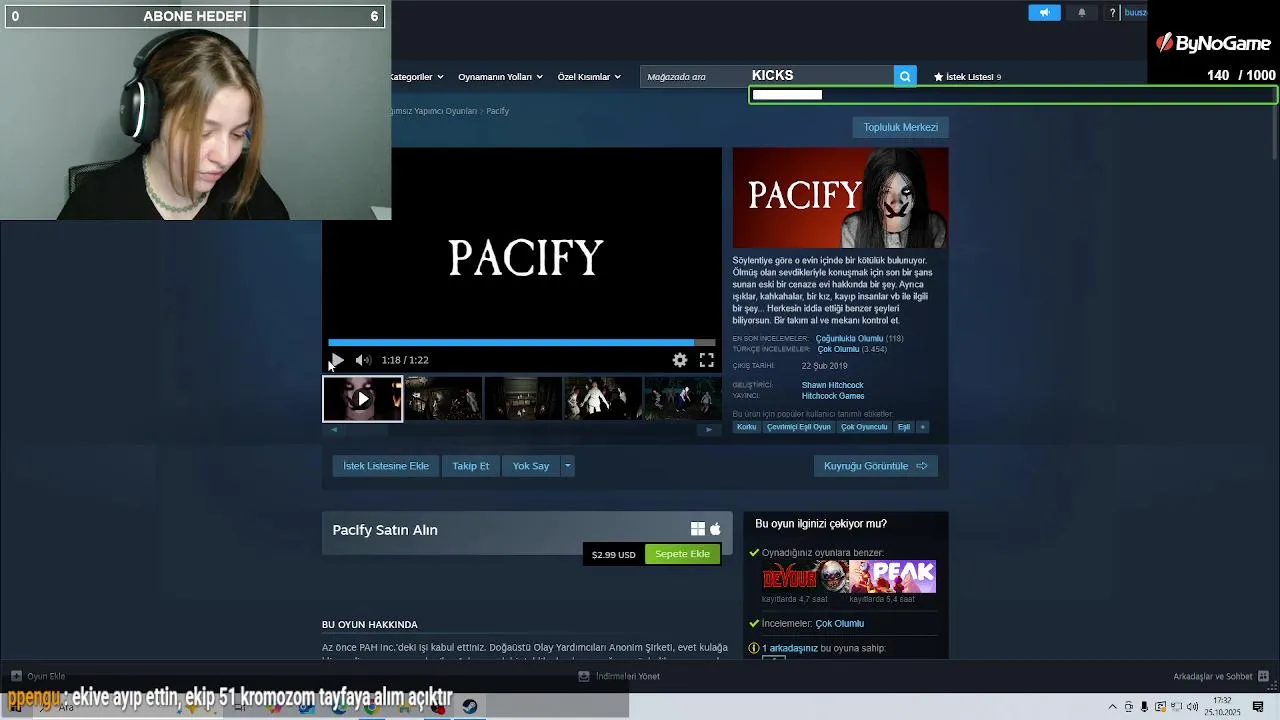Play the Pacify trailer video
This screenshot has height=720, width=1280.
(337, 360)
